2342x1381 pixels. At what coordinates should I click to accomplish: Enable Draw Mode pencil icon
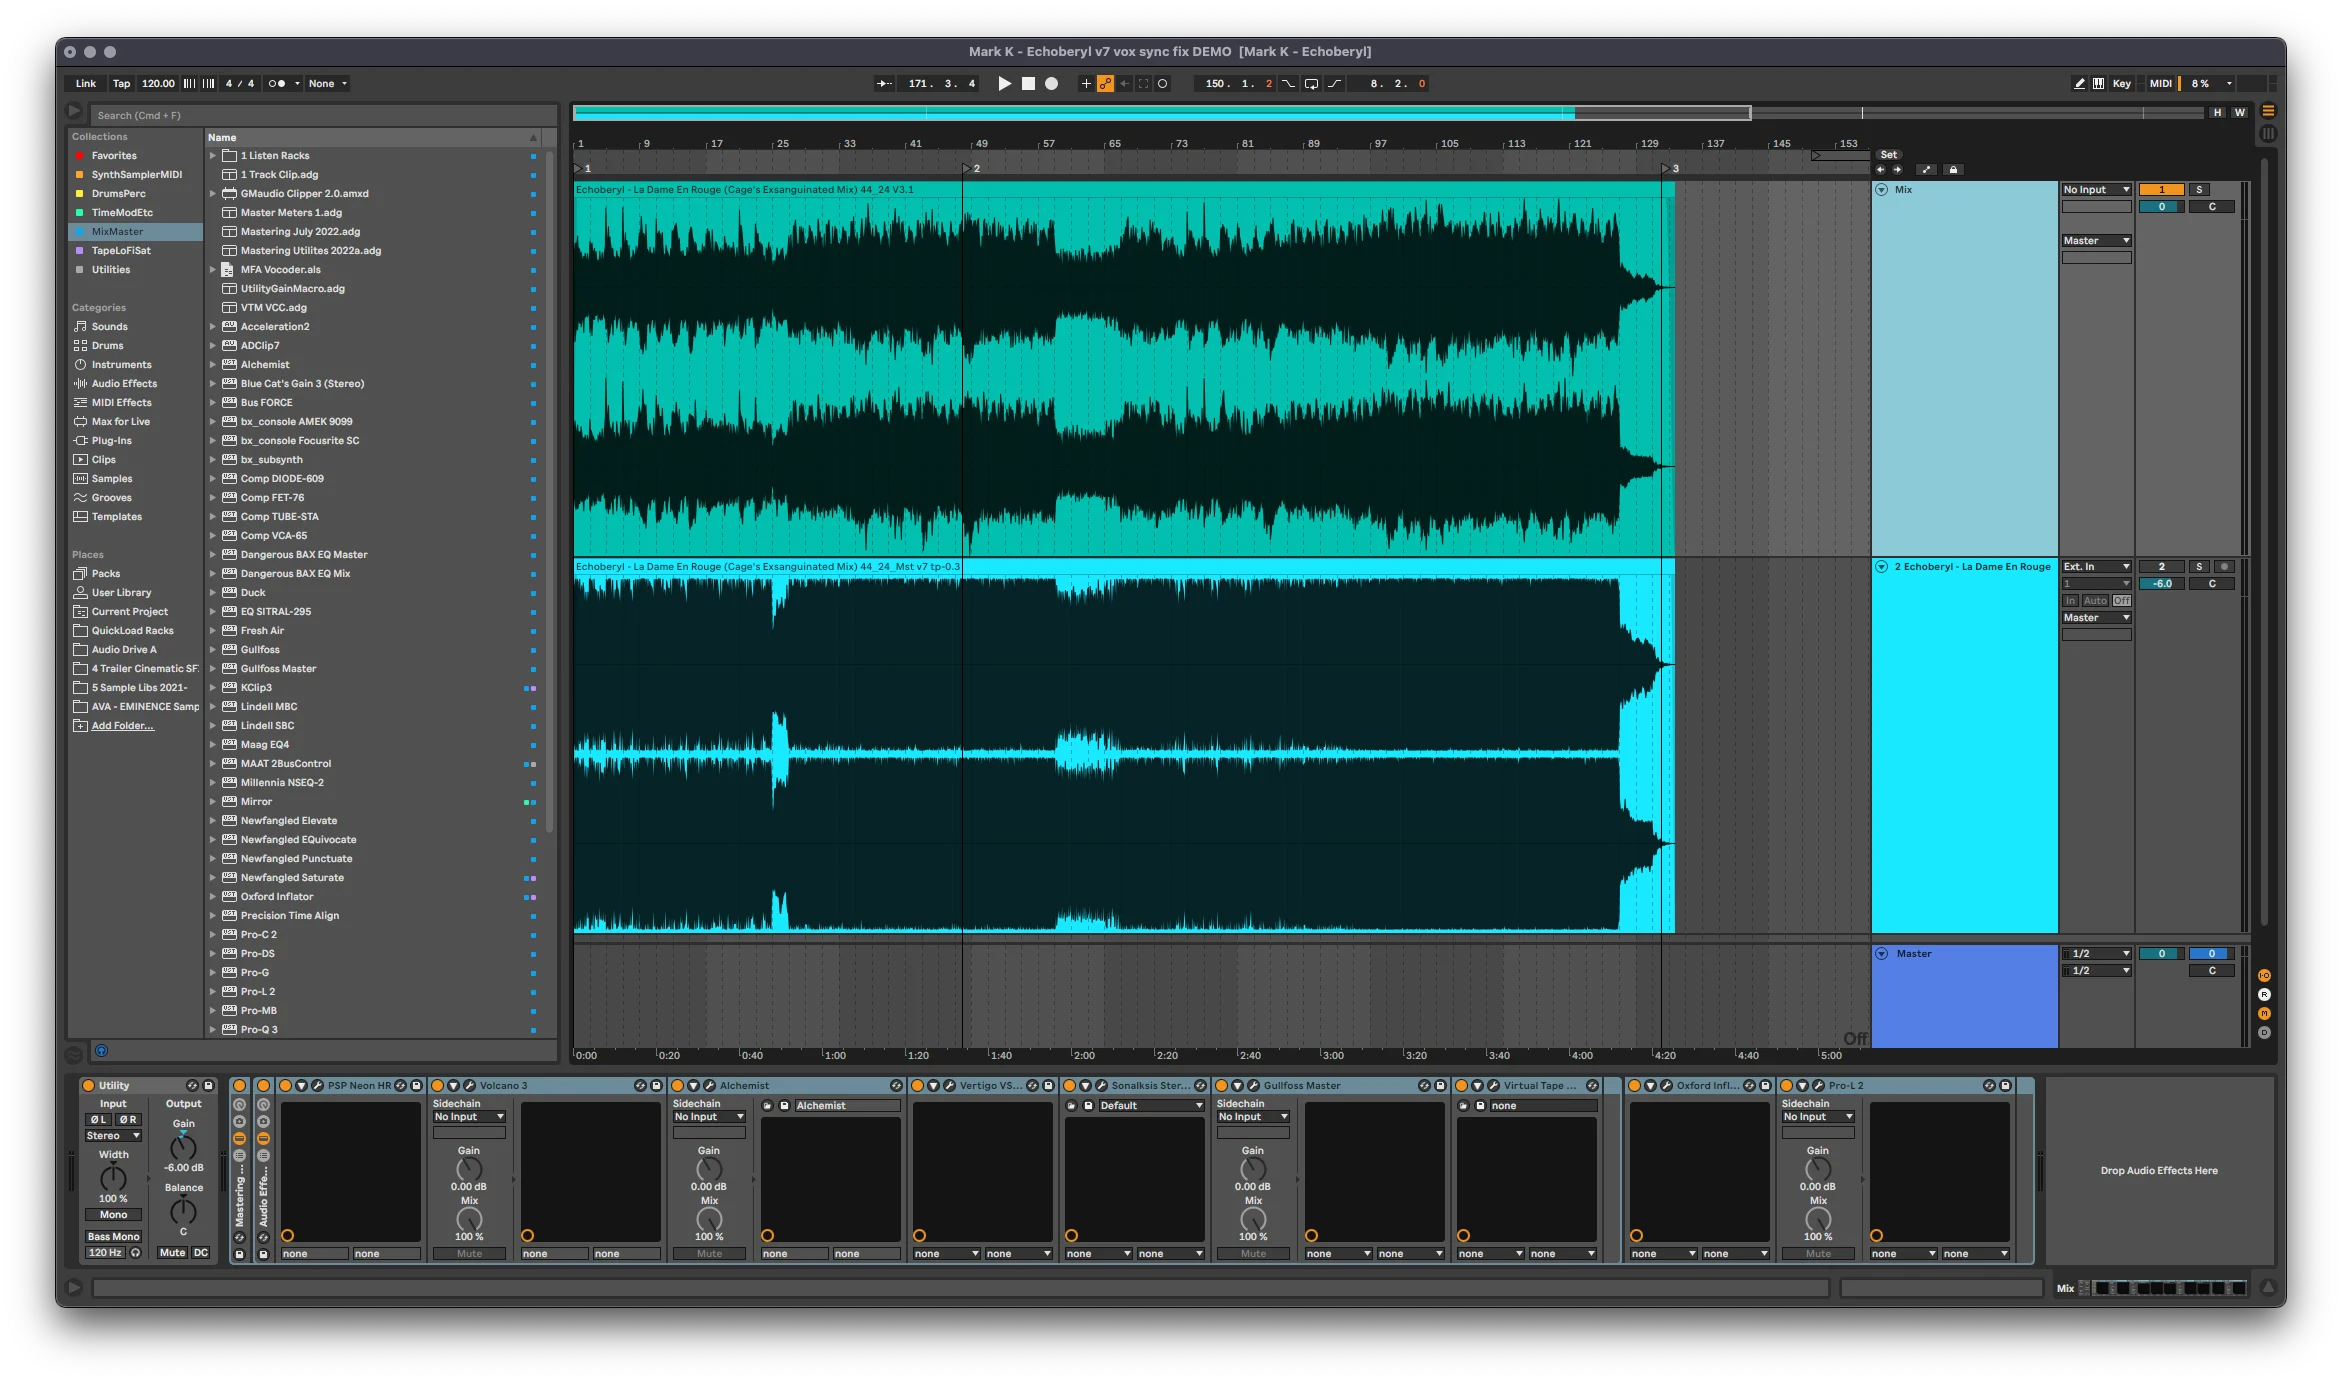coord(2079,84)
